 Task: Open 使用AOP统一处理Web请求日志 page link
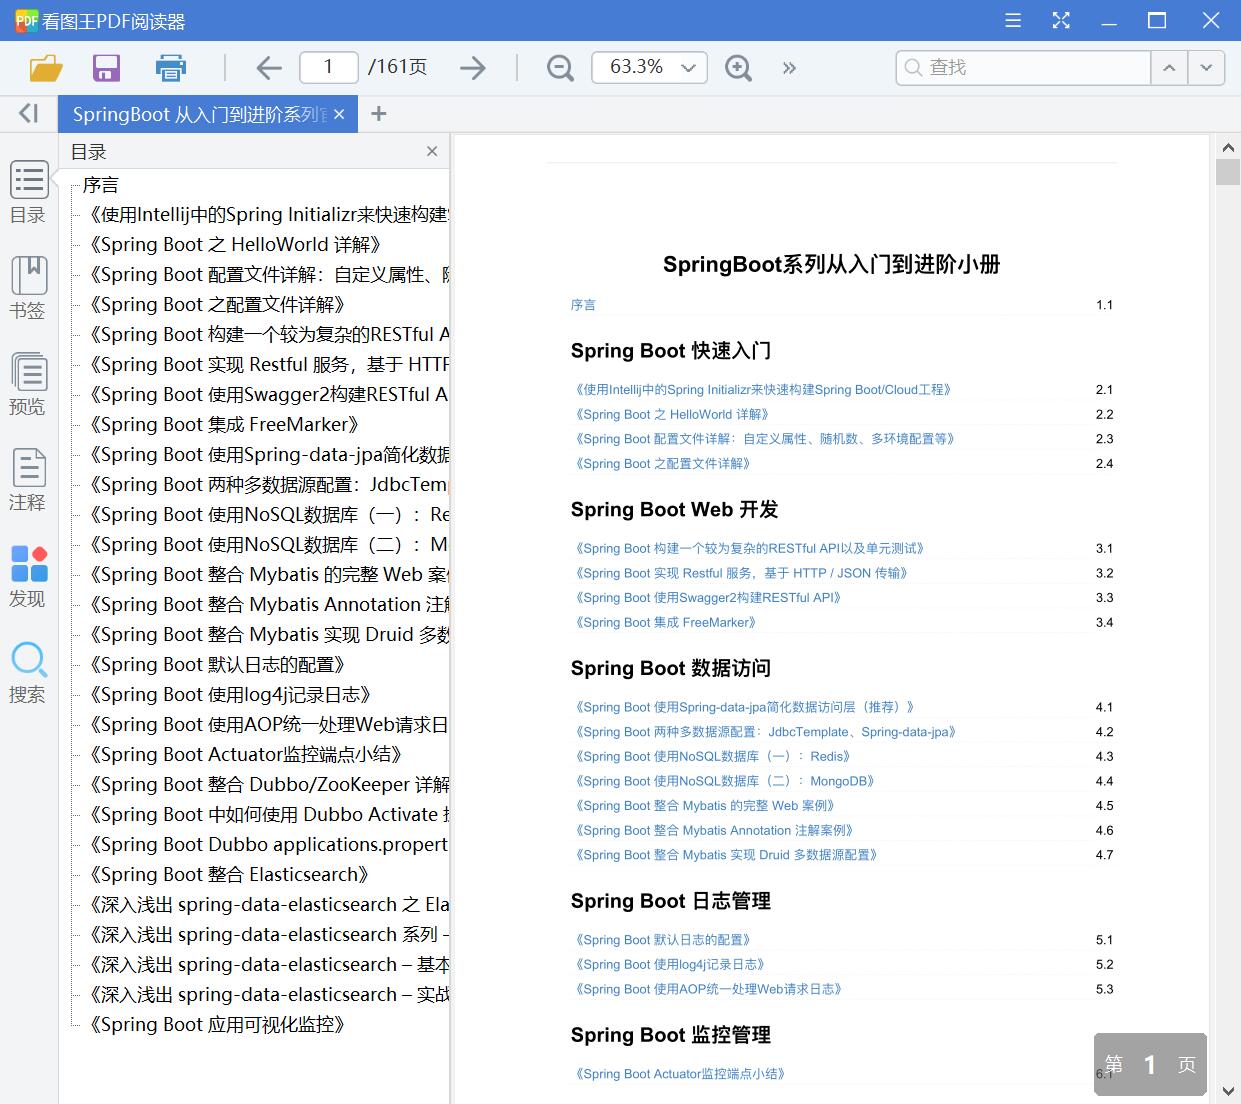pyautogui.click(x=708, y=989)
